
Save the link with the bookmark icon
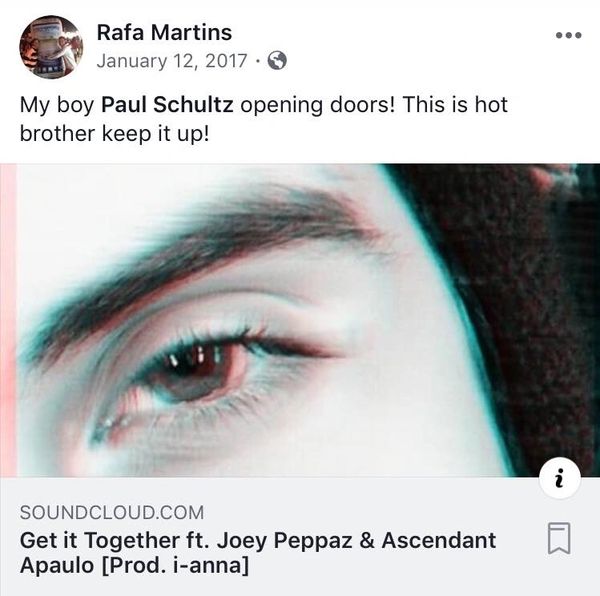pyautogui.click(x=560, y=539)
